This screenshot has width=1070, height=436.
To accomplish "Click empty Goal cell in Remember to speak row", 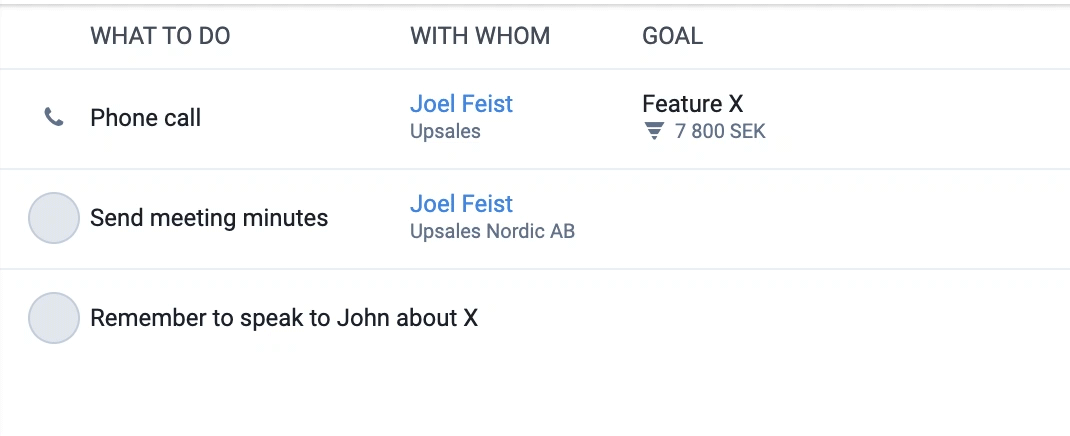I will pyautogui.click(x=853, y=318).
